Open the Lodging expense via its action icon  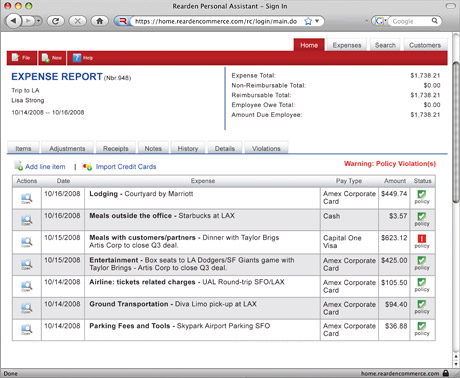point(27,198)
